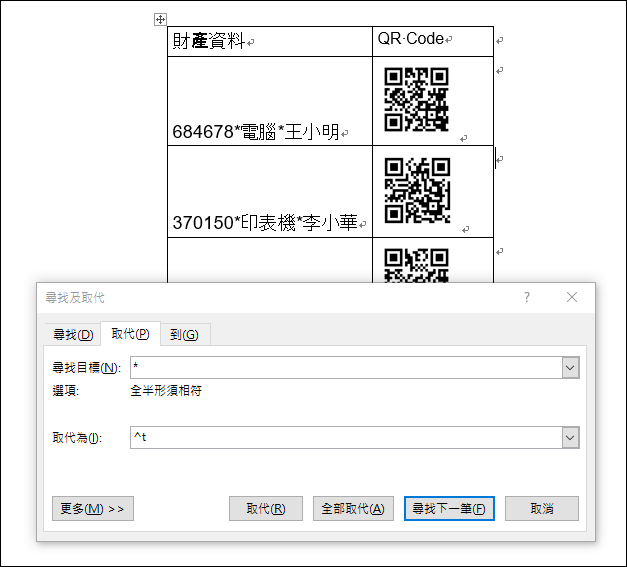The width and height of the screenshot is (627, 567).
Task: Expand the 取代為 dropdown arrow
Action: 570,437
